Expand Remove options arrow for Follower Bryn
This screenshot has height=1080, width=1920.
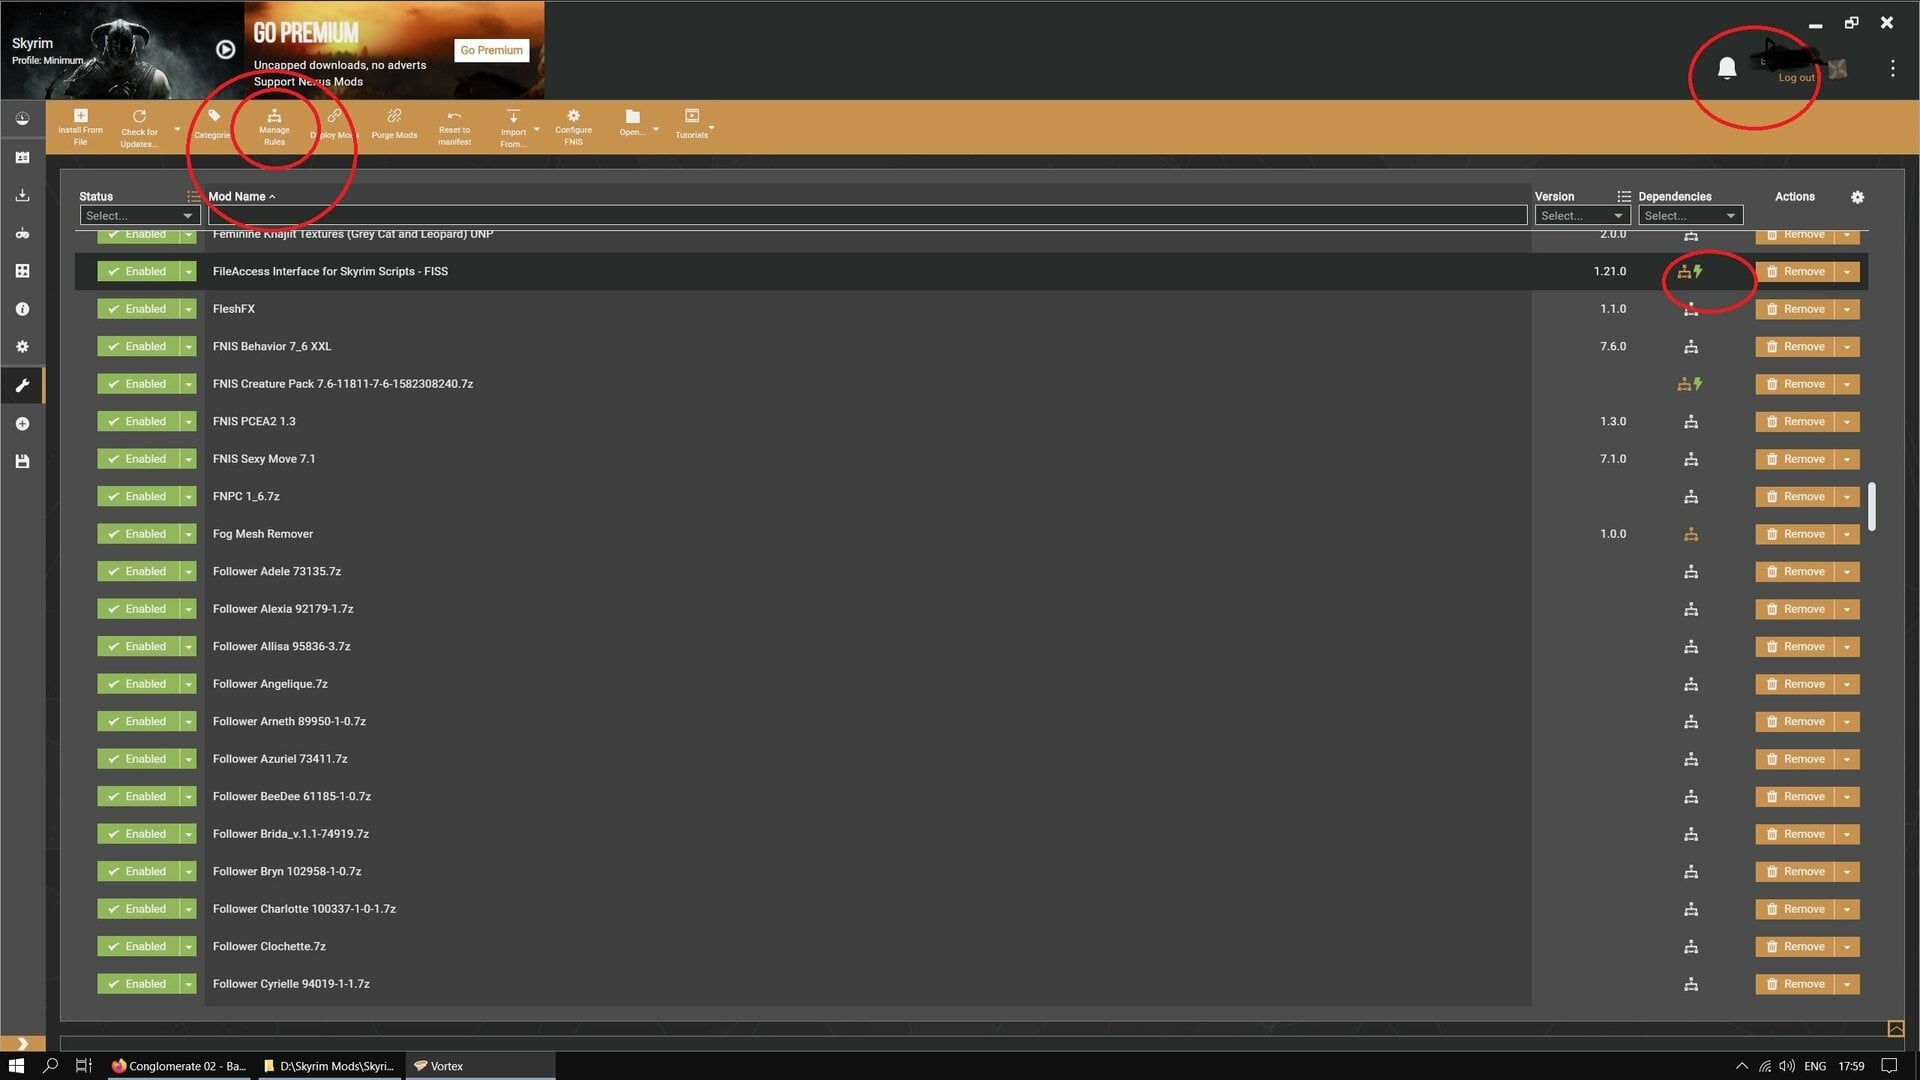[1847, 871]
